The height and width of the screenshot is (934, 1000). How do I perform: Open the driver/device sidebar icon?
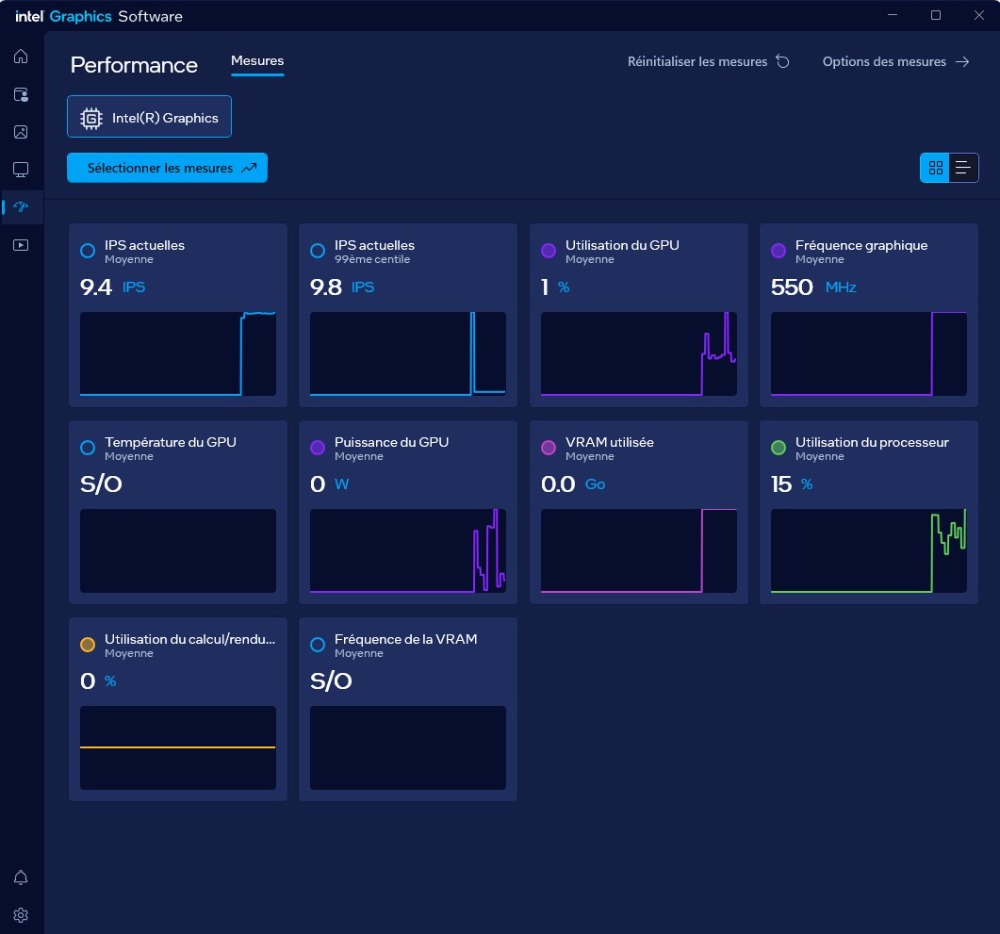[x=21, y=94]
